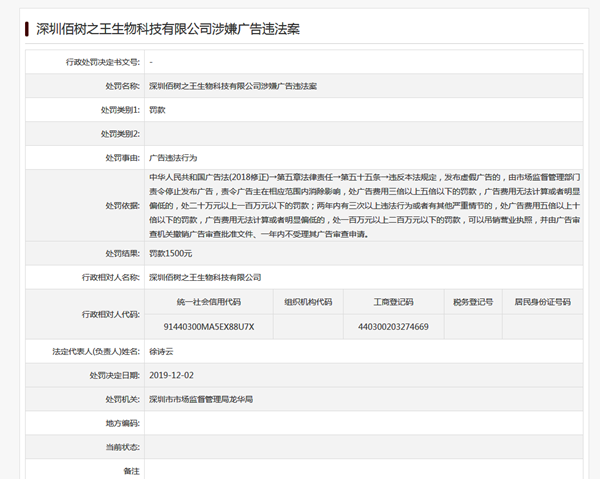
Task: Click the 税务登记号 column header
Action: pyautogui.click(x=473, y=302)
